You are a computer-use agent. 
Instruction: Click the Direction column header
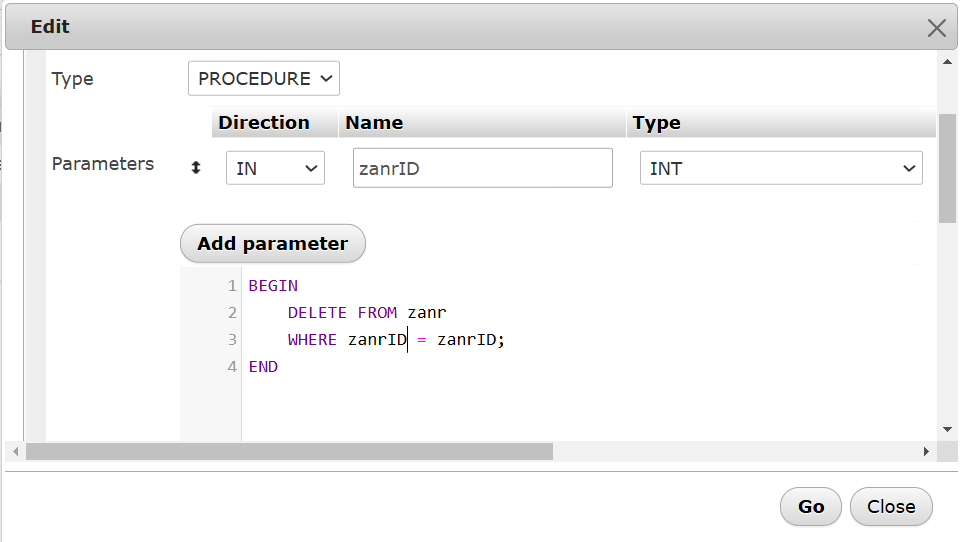click(264, 123)
